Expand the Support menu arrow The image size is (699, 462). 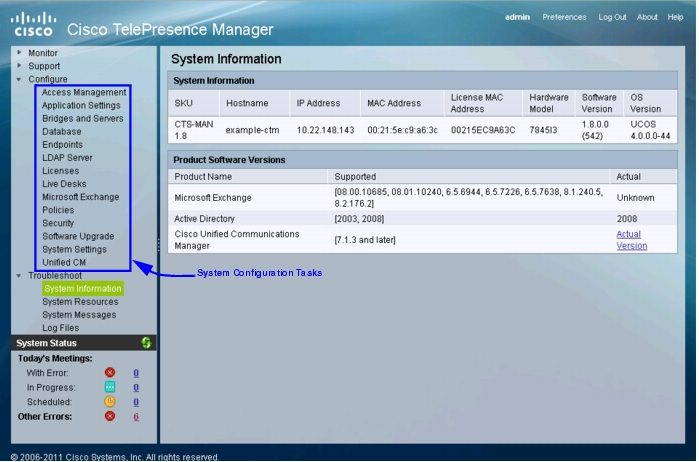tap(19, 66)
